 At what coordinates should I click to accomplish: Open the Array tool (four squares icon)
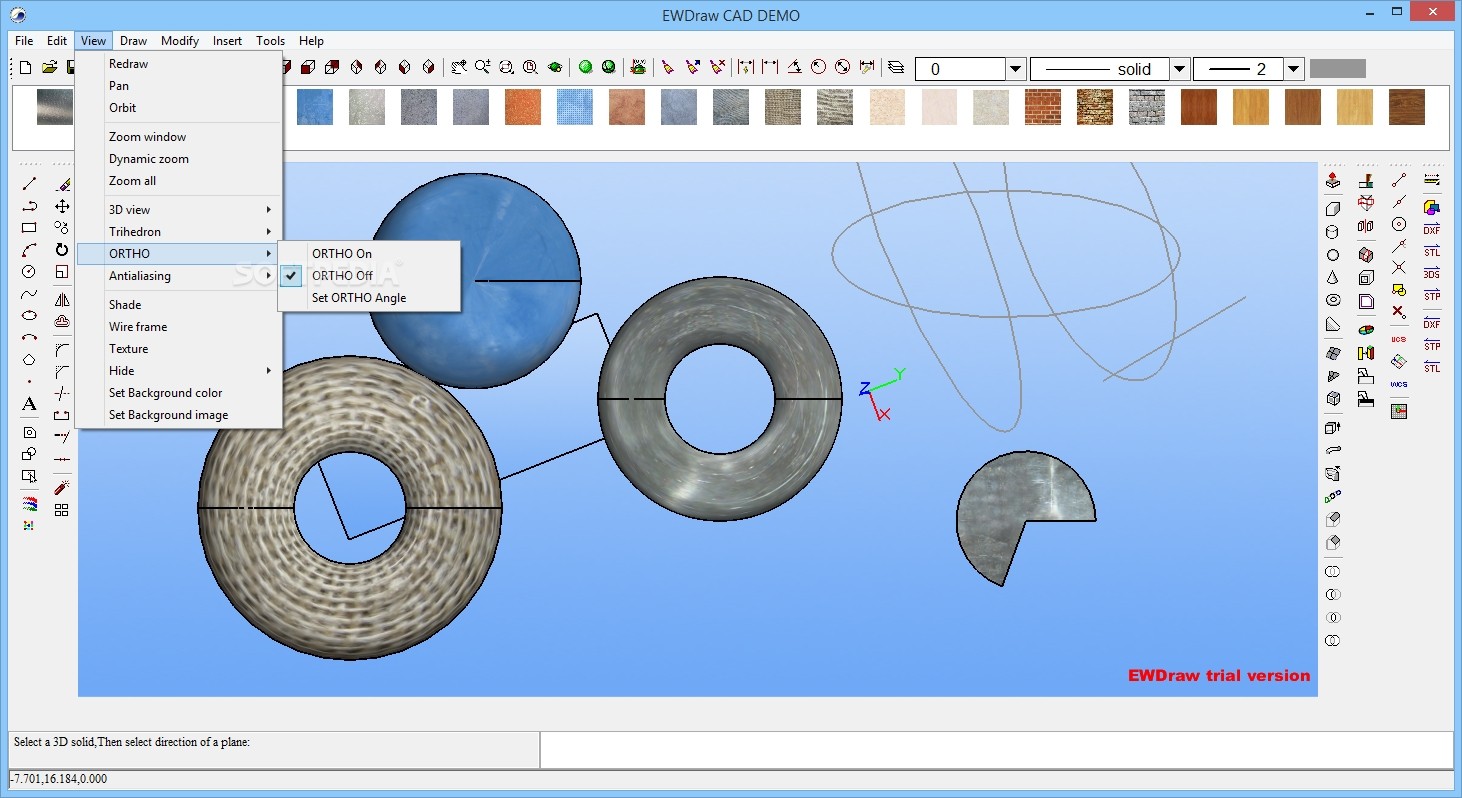coord(62,510)
